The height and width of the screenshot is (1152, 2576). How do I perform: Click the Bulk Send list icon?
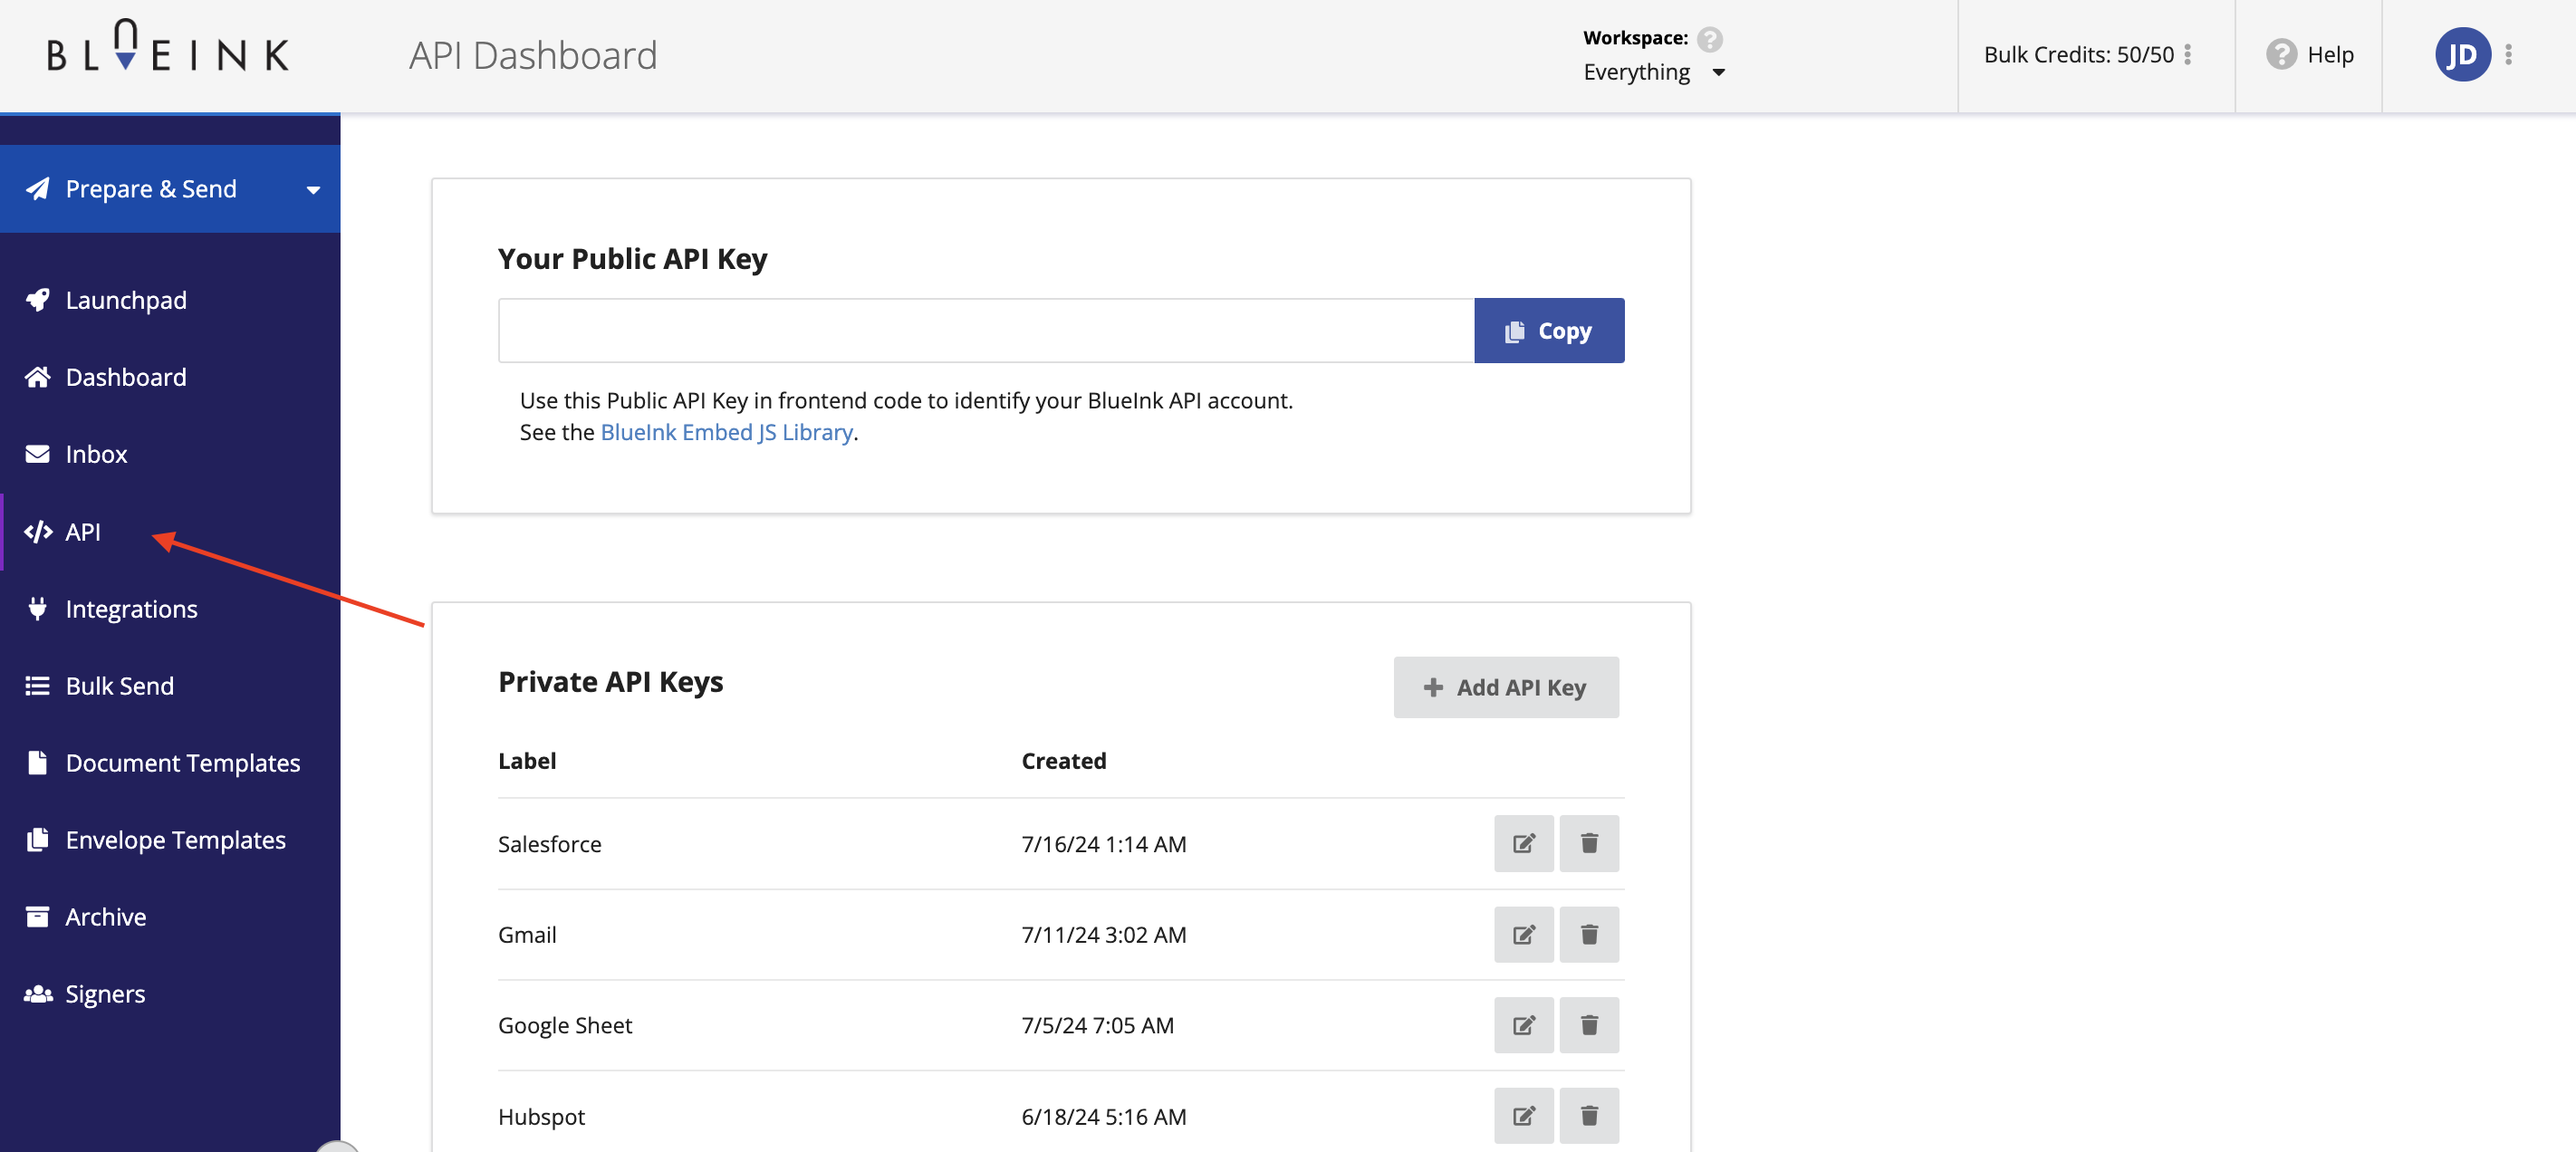click(38, 686)
